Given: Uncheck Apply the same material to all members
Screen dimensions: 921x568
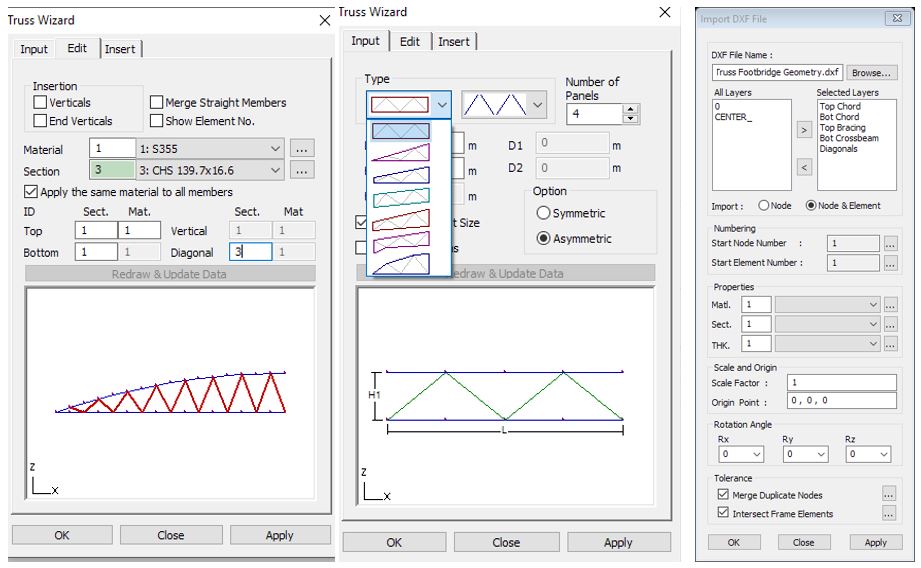Looking at the screenshot, I should [x=31, y=191].
